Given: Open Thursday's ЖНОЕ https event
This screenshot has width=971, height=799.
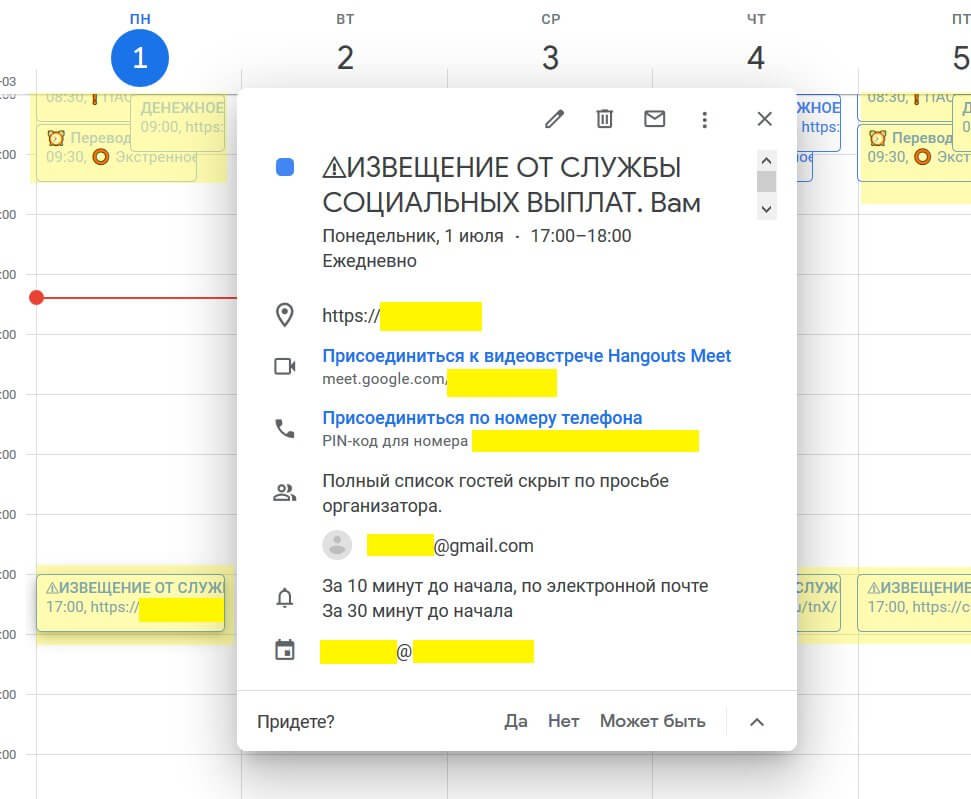Looking at the screenshot, I should point(819,123).
